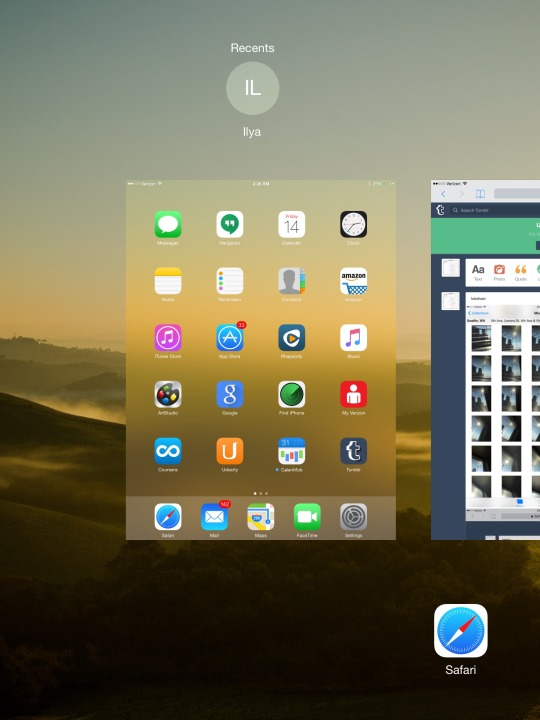Image resolution: width=540 pixels, height=720 pixels.
Task: Tap the Safari label under the app icon
Action: 461,670
